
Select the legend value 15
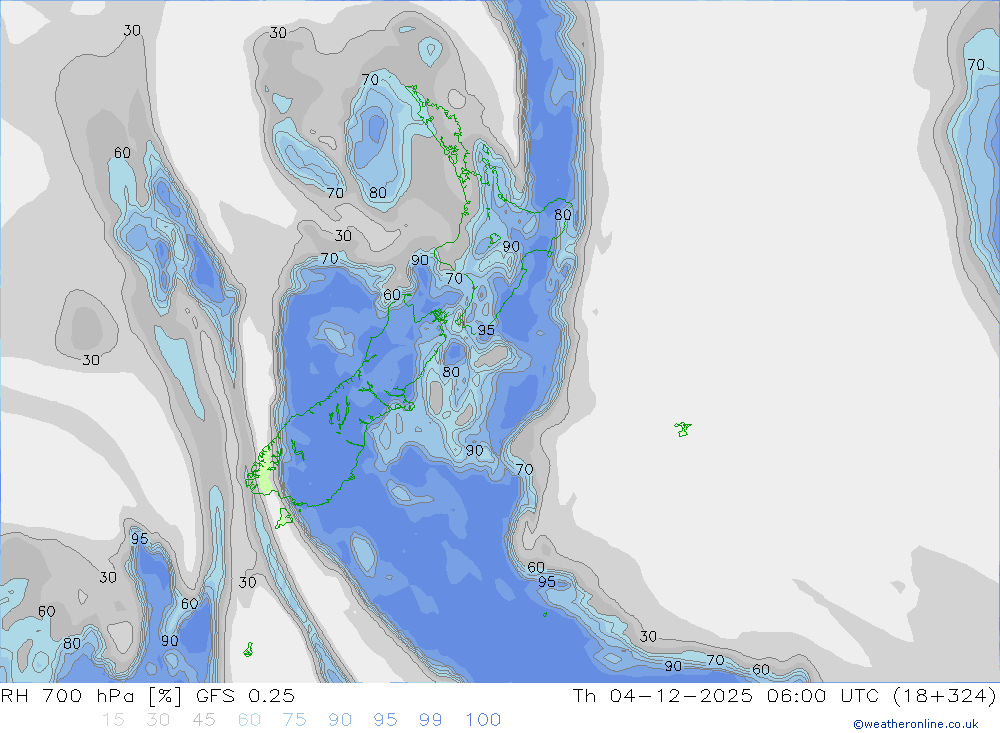tap(114, 720)
